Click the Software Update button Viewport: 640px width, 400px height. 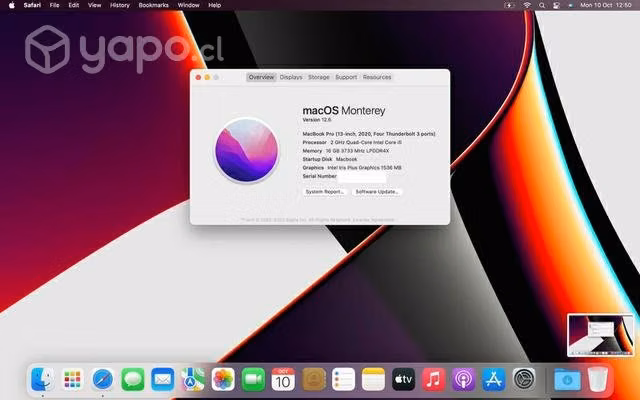point(377,192)
